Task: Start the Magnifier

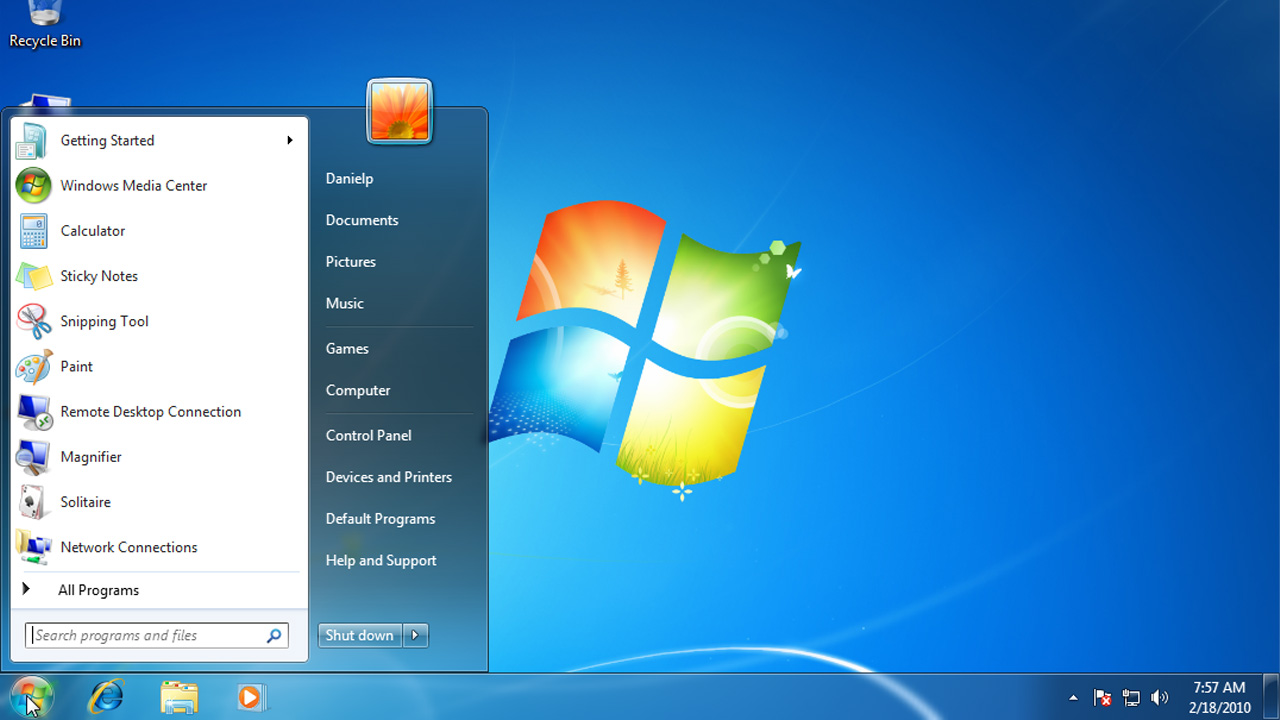Action: [90, 457]
